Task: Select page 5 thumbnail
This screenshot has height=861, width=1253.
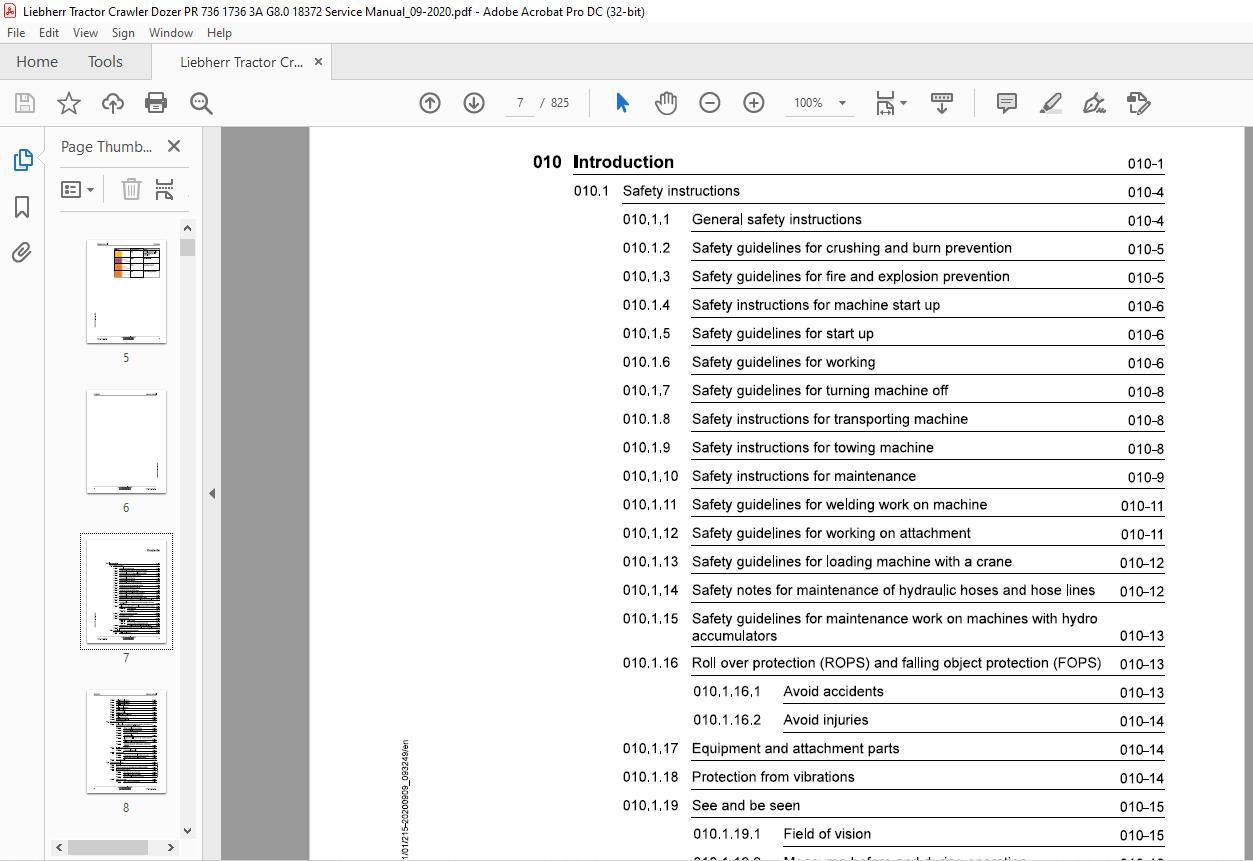Action: coord(126,292)
